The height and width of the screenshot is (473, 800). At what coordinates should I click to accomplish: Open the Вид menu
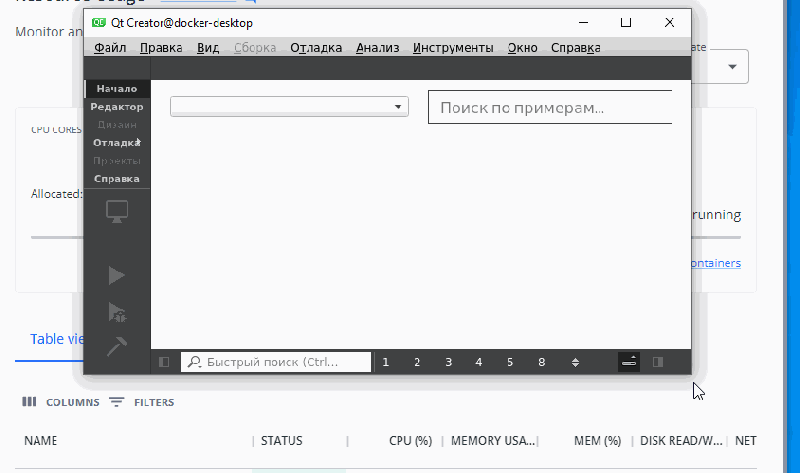coord(208,48)
